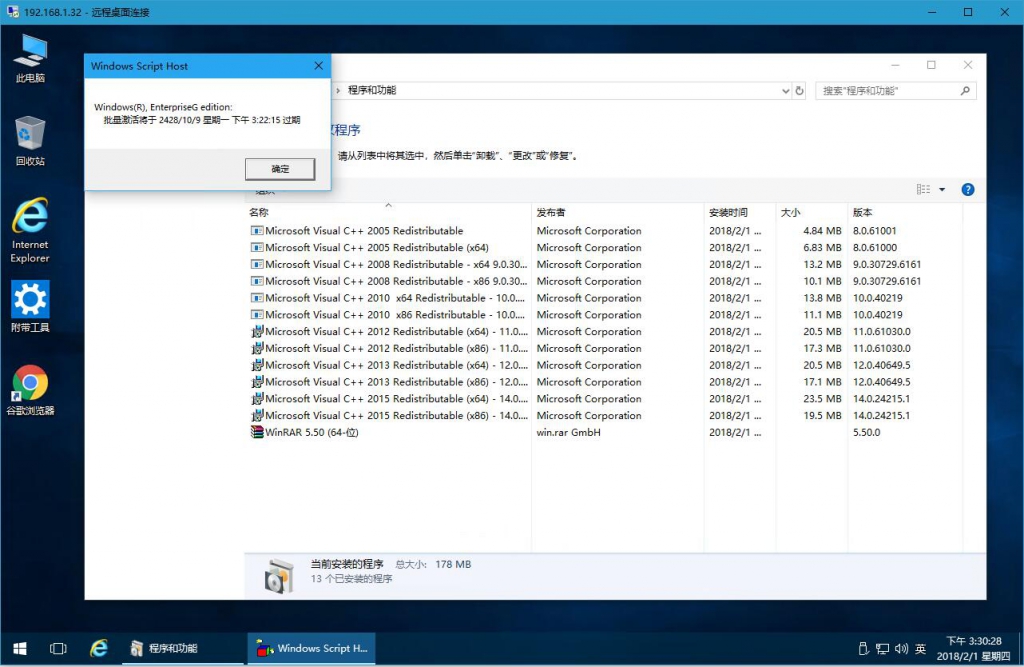
Task: Click the volume speaker tray icon
Action: pos(901,649)
